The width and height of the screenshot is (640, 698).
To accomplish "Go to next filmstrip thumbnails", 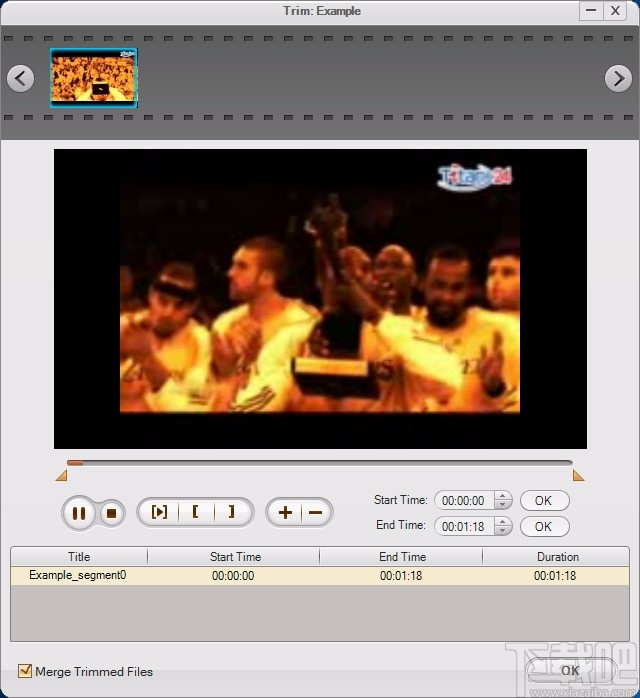I will tap(618, 79).
